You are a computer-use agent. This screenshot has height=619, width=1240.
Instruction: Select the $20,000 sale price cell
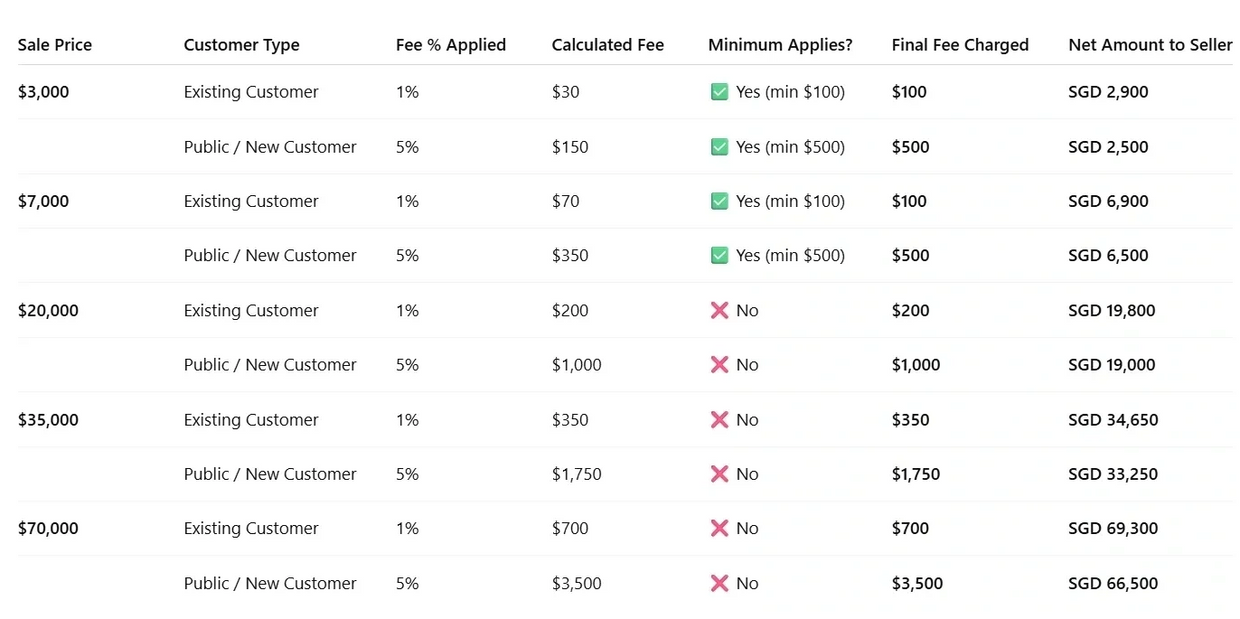48,311
